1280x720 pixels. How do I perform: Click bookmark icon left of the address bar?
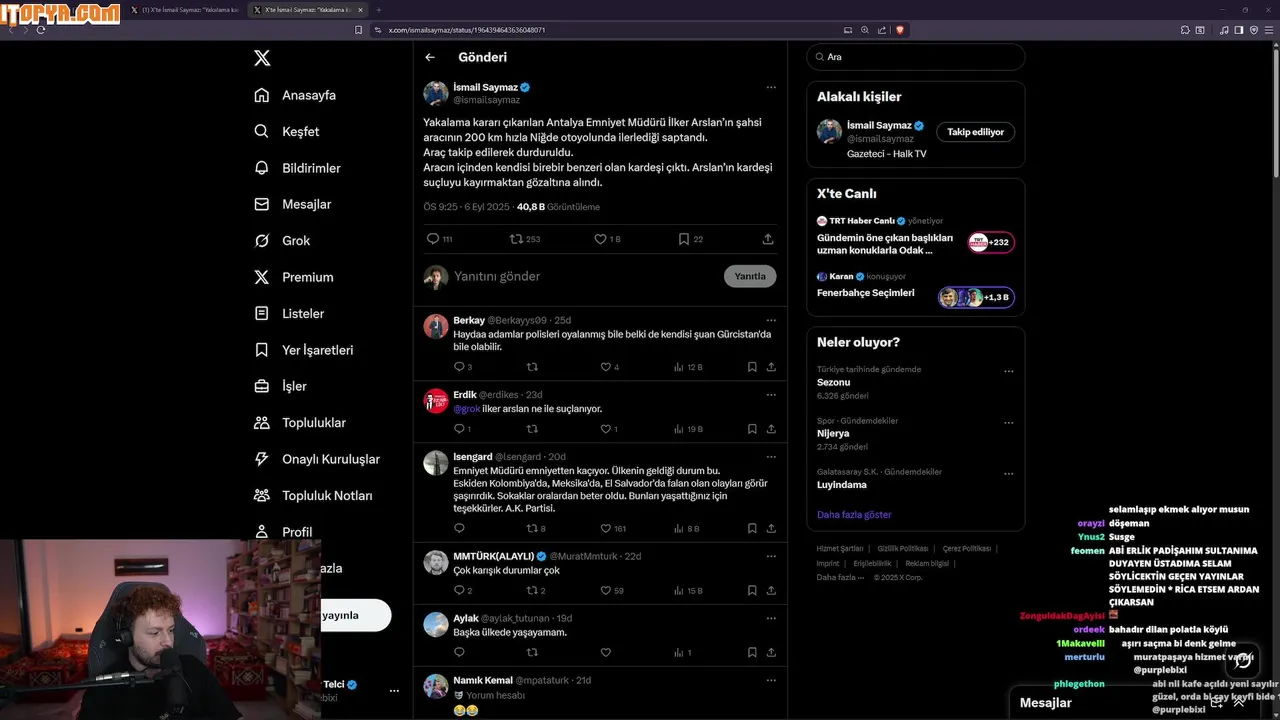click(358, 30)
